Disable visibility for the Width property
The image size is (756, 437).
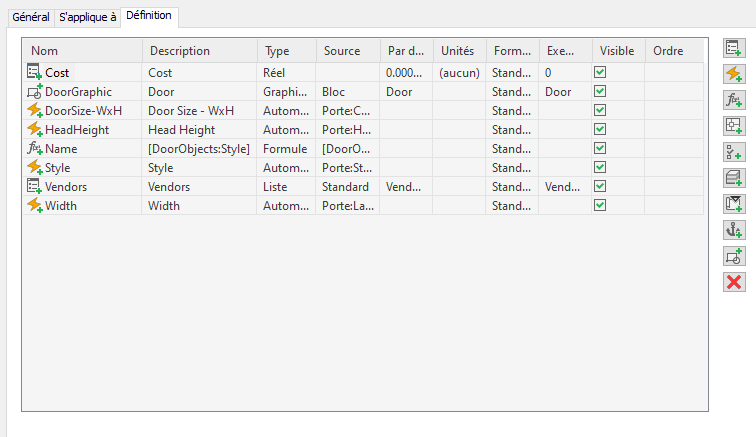click(600, 205)
